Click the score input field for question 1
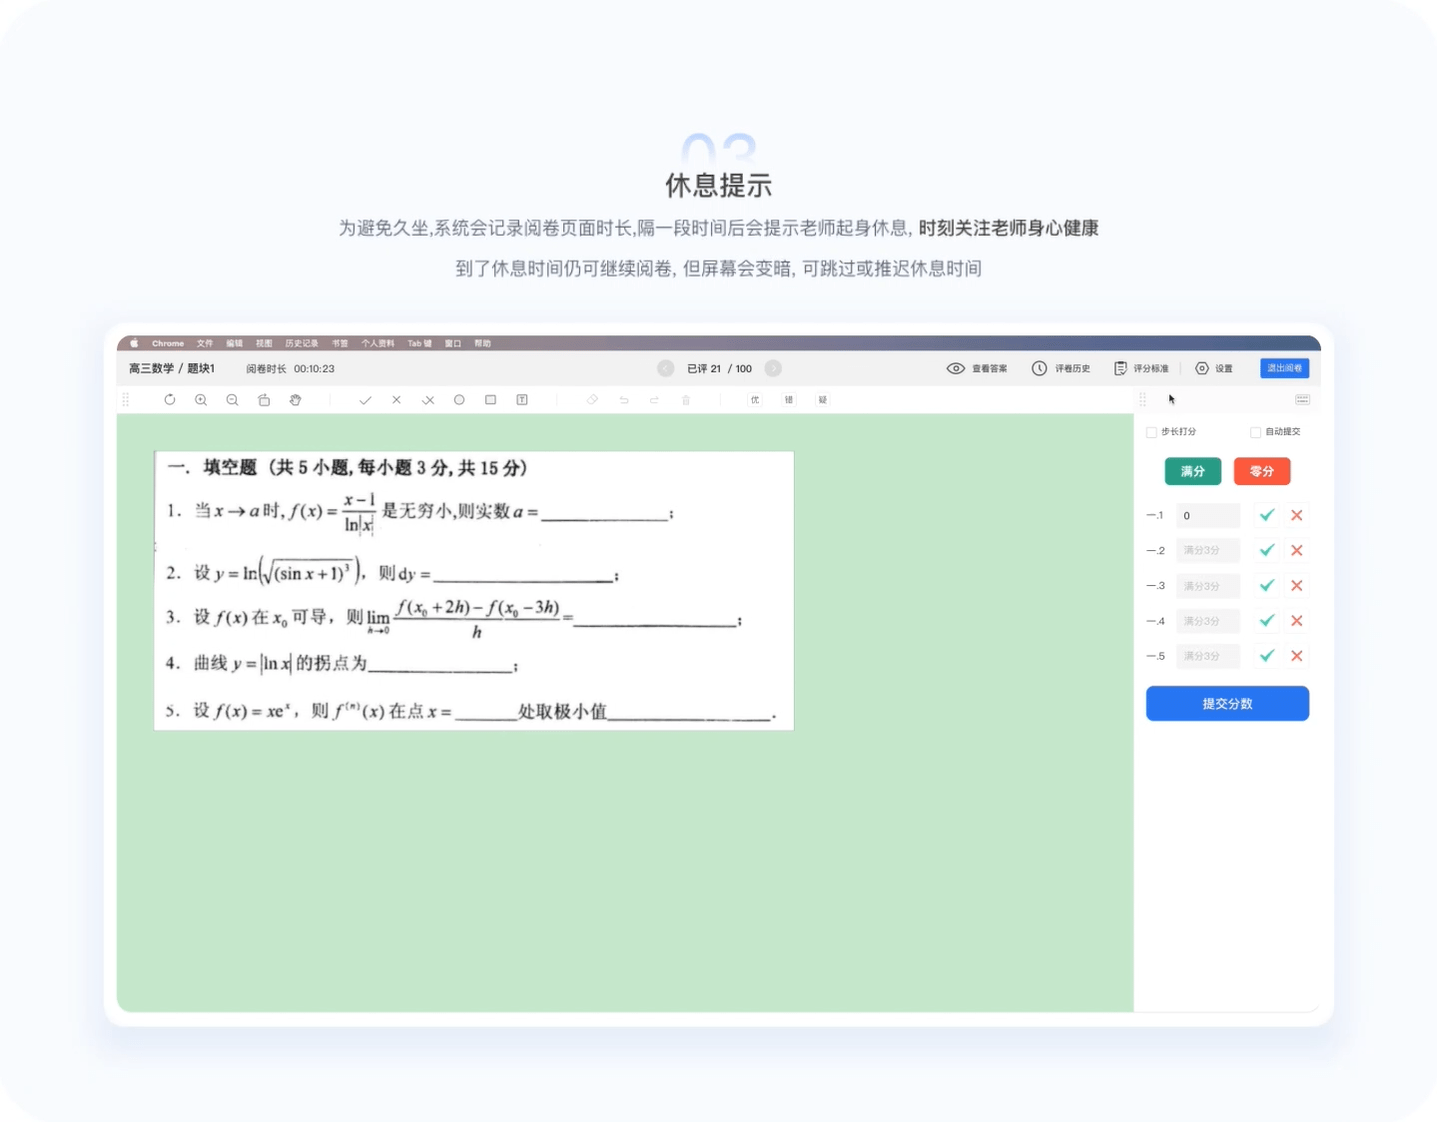Image resolution: width=1437 pixels, height=1122 pixels. [x=1207, y=515]
